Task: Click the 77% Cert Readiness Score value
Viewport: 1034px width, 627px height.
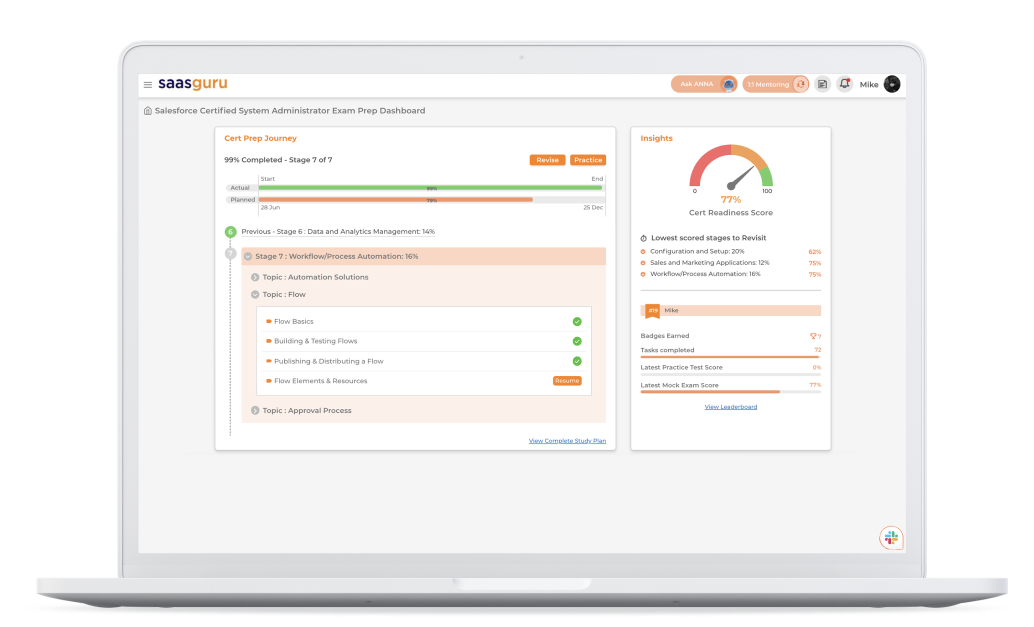Action: [x=731, y=200]
